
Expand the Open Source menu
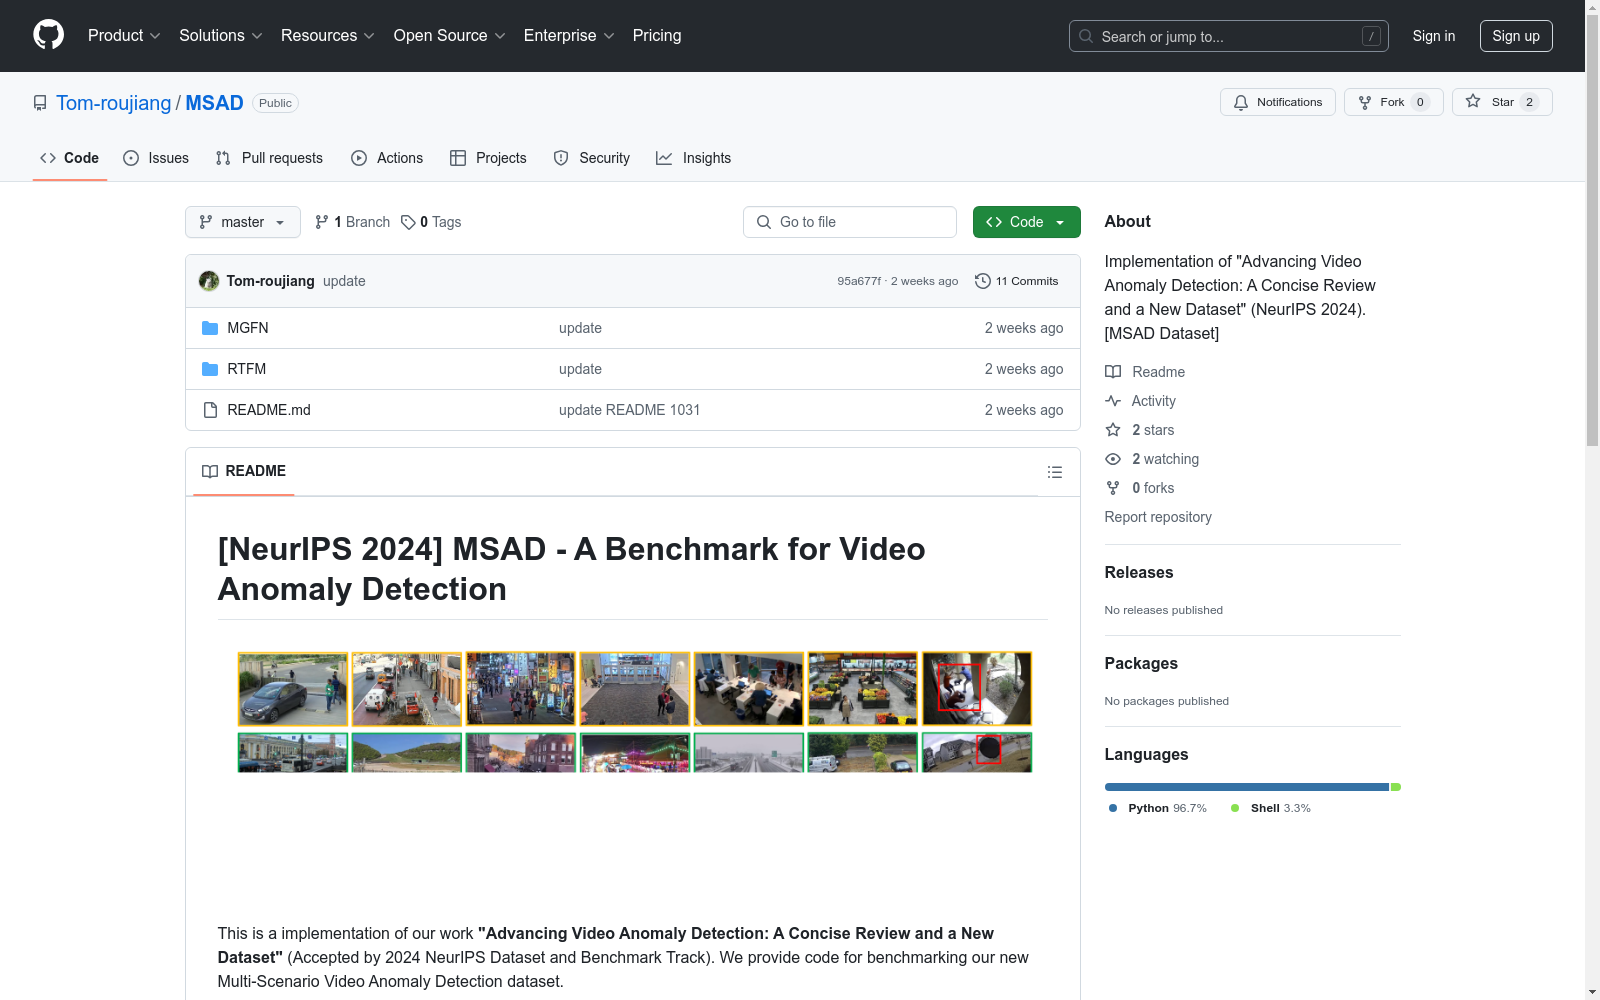coord(449,36)
